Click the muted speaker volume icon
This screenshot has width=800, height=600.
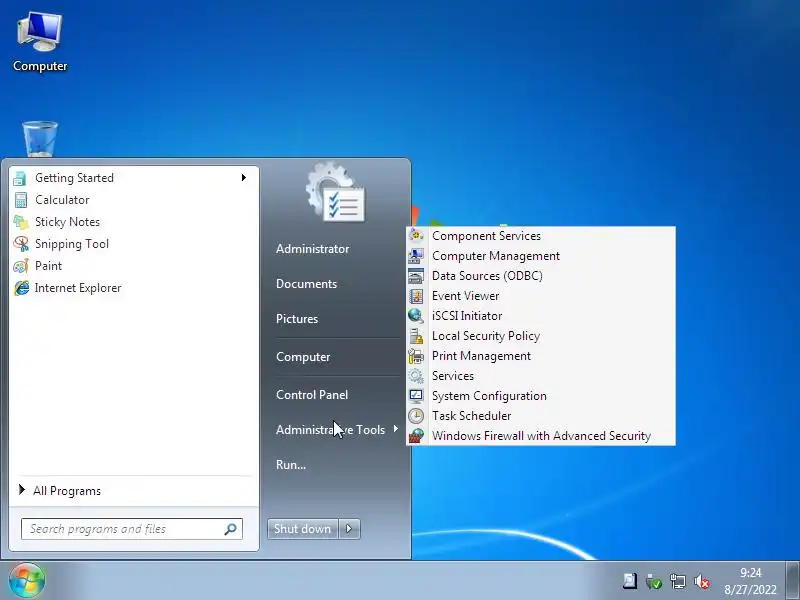[x=702, y=581]
